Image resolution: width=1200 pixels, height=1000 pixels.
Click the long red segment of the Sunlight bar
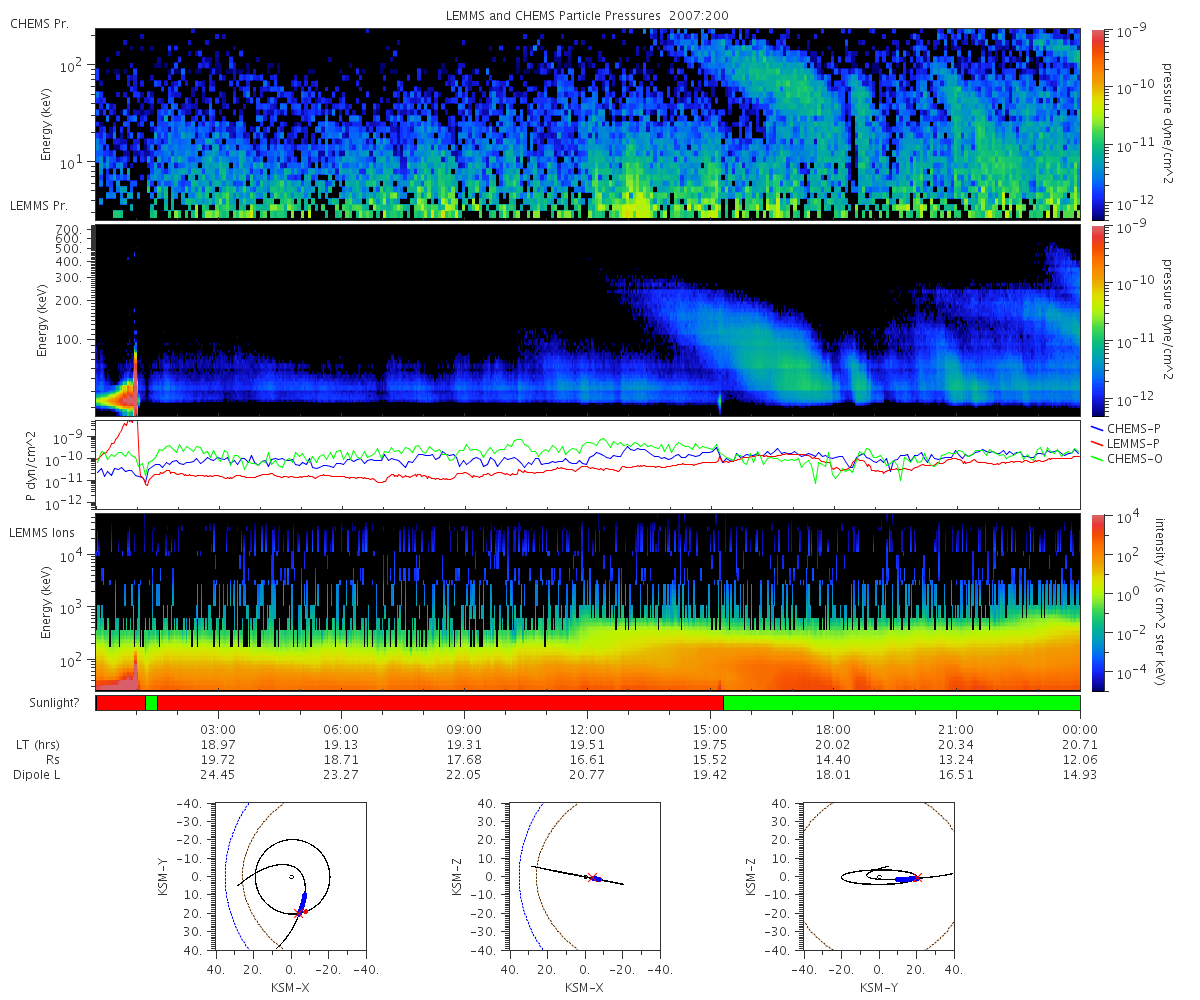(x=440, y=703)
